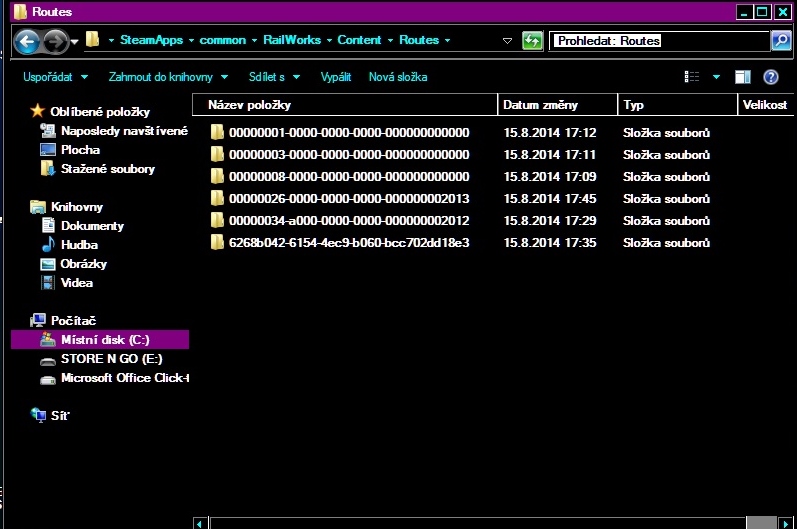Viewport: 797px width, 529px height.
Task: Click the horizontal scrollbar left arrow
Action: (x=200, y=523)
